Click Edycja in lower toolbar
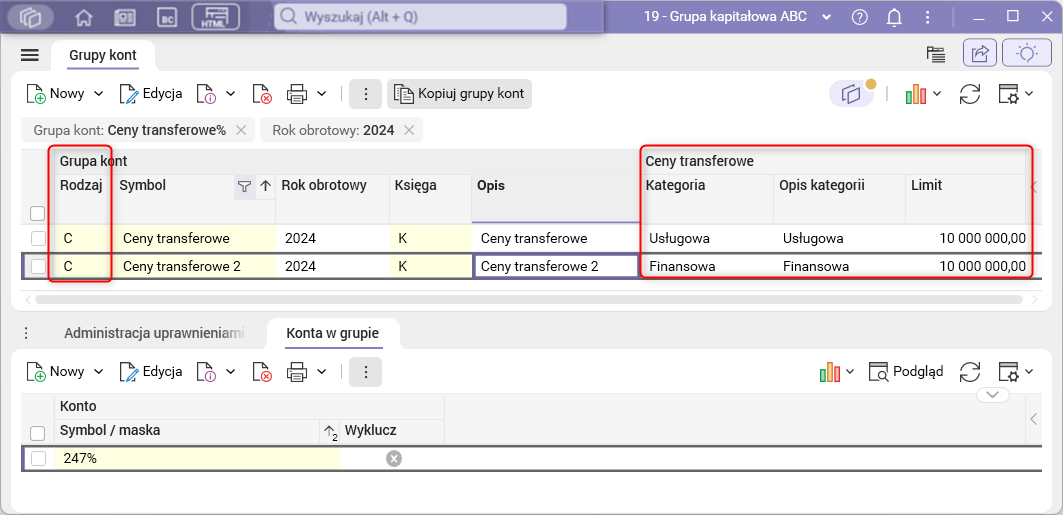 point(151,372)
